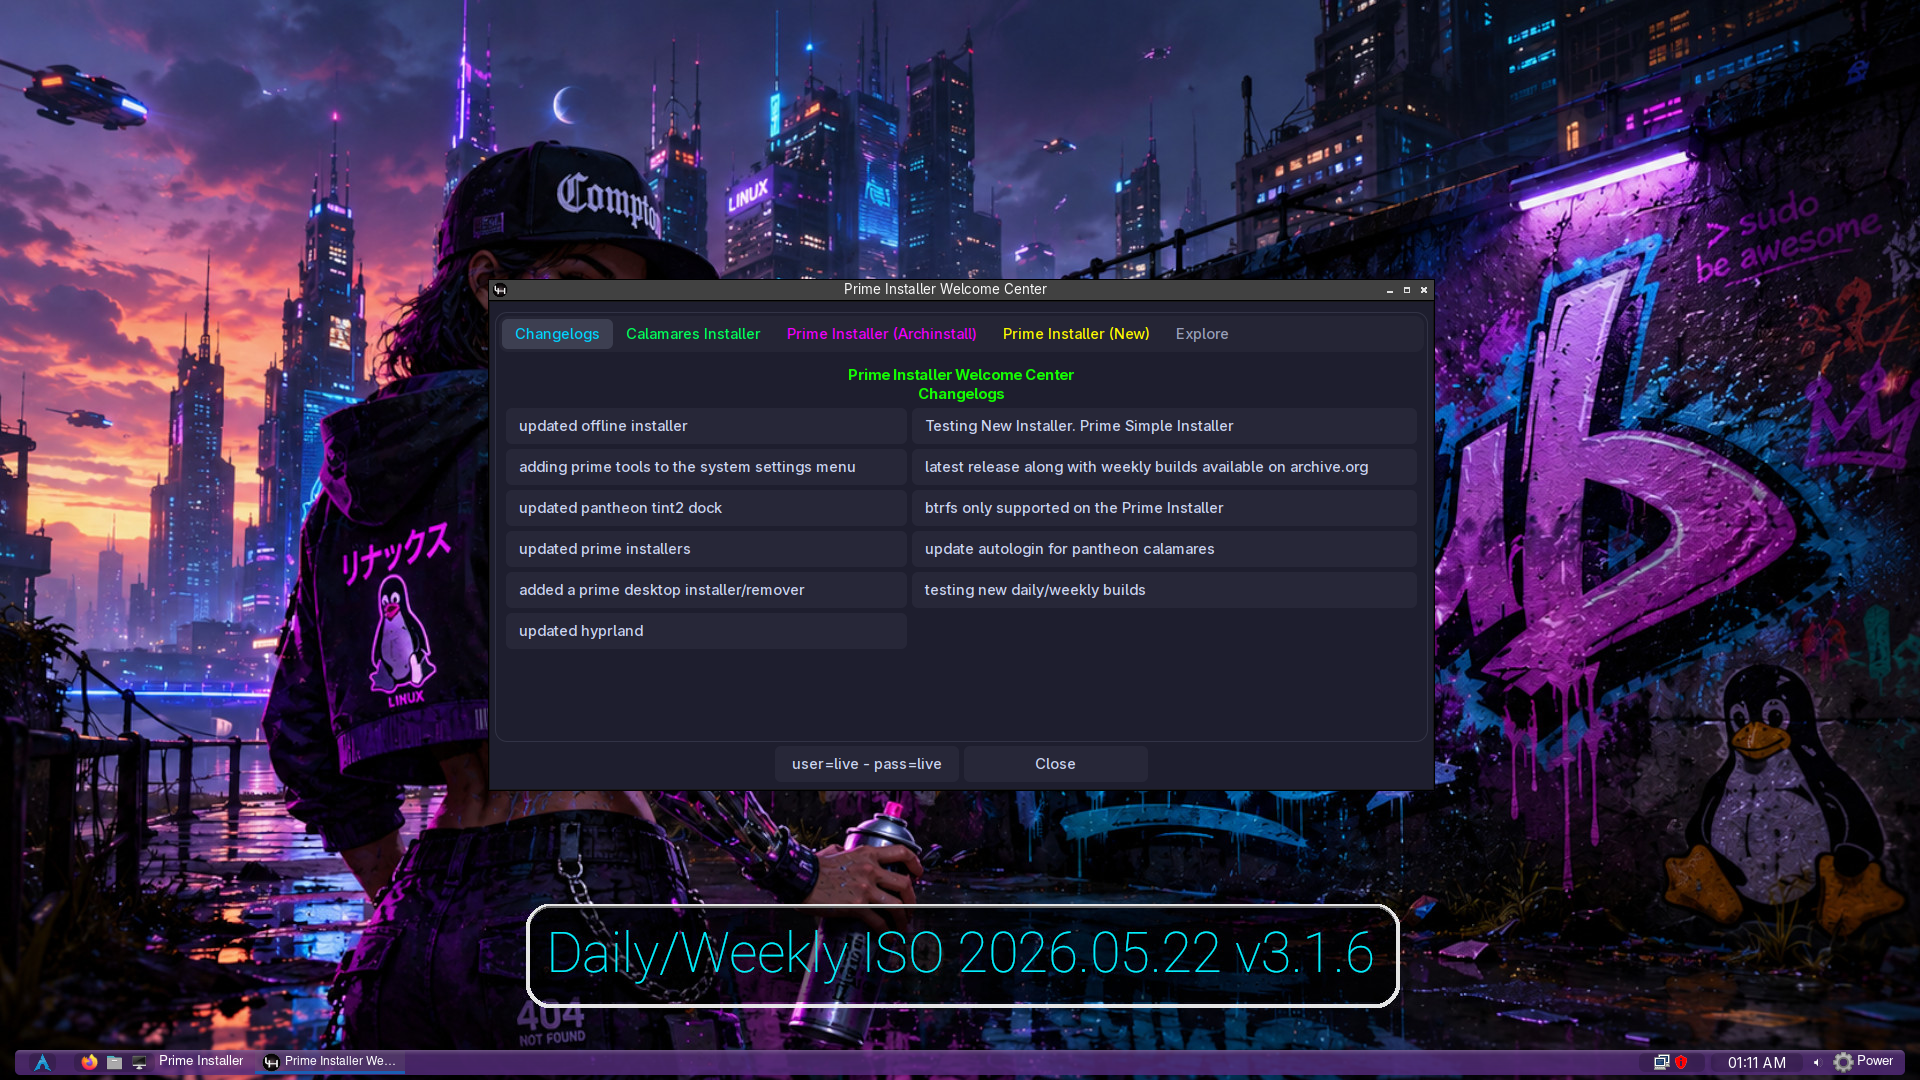Go to the Prime Installer (New) tab
Viewport: 1920px width, 1080px height.
click(x=1076, y=334)
